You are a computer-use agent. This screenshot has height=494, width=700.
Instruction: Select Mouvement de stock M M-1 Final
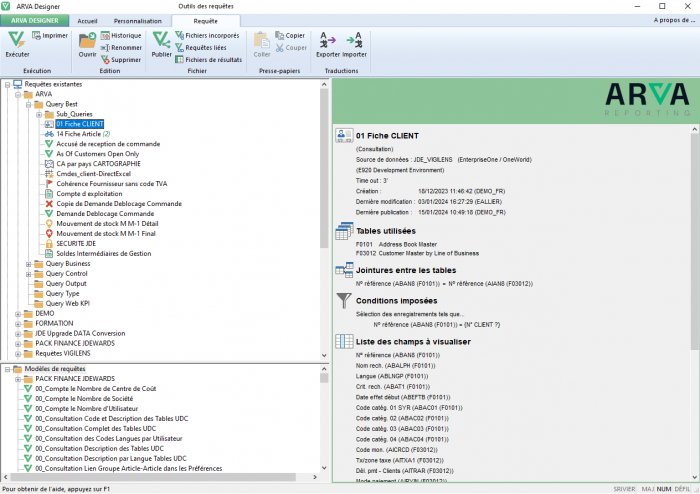pyautogui.click(x=105, y=233)
